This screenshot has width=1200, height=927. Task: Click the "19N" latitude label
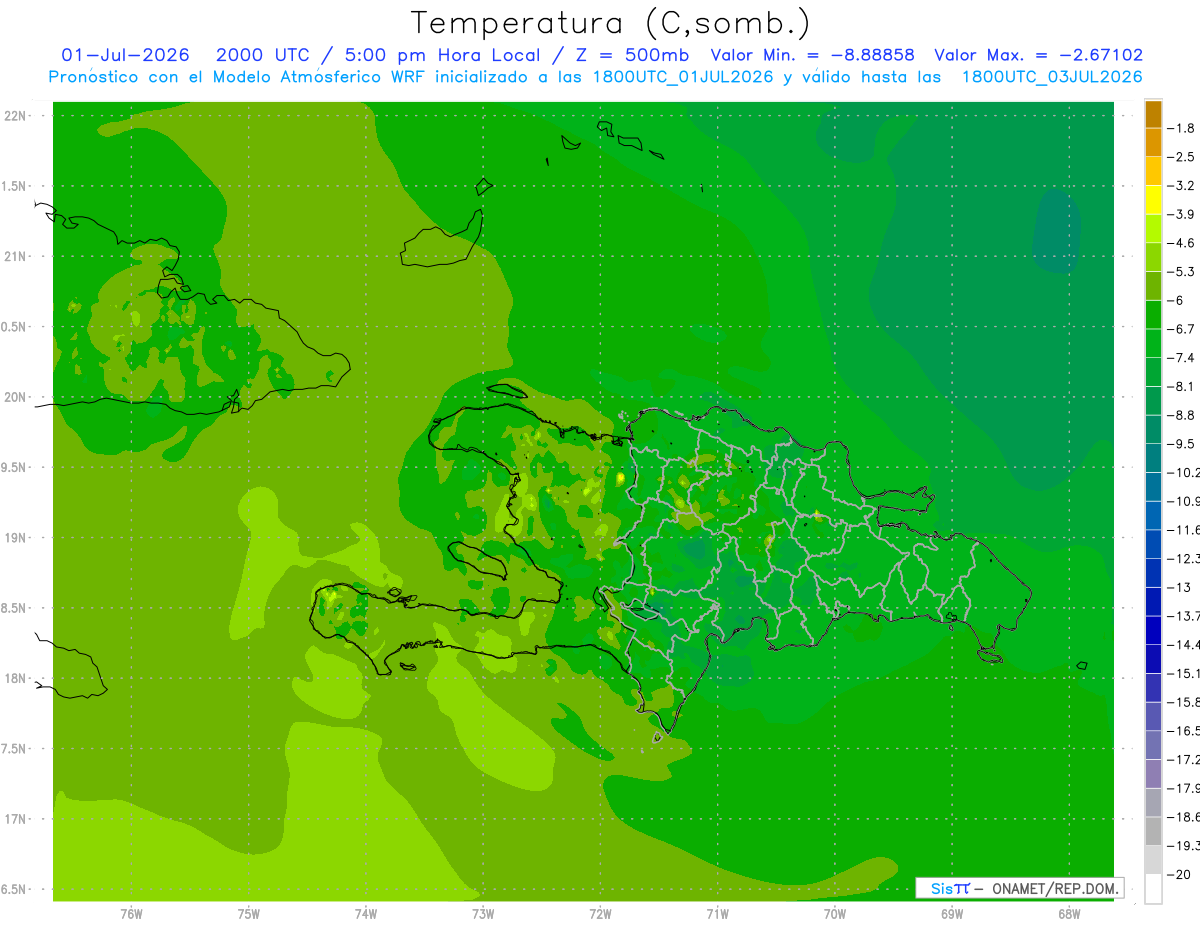pos(15,538)
